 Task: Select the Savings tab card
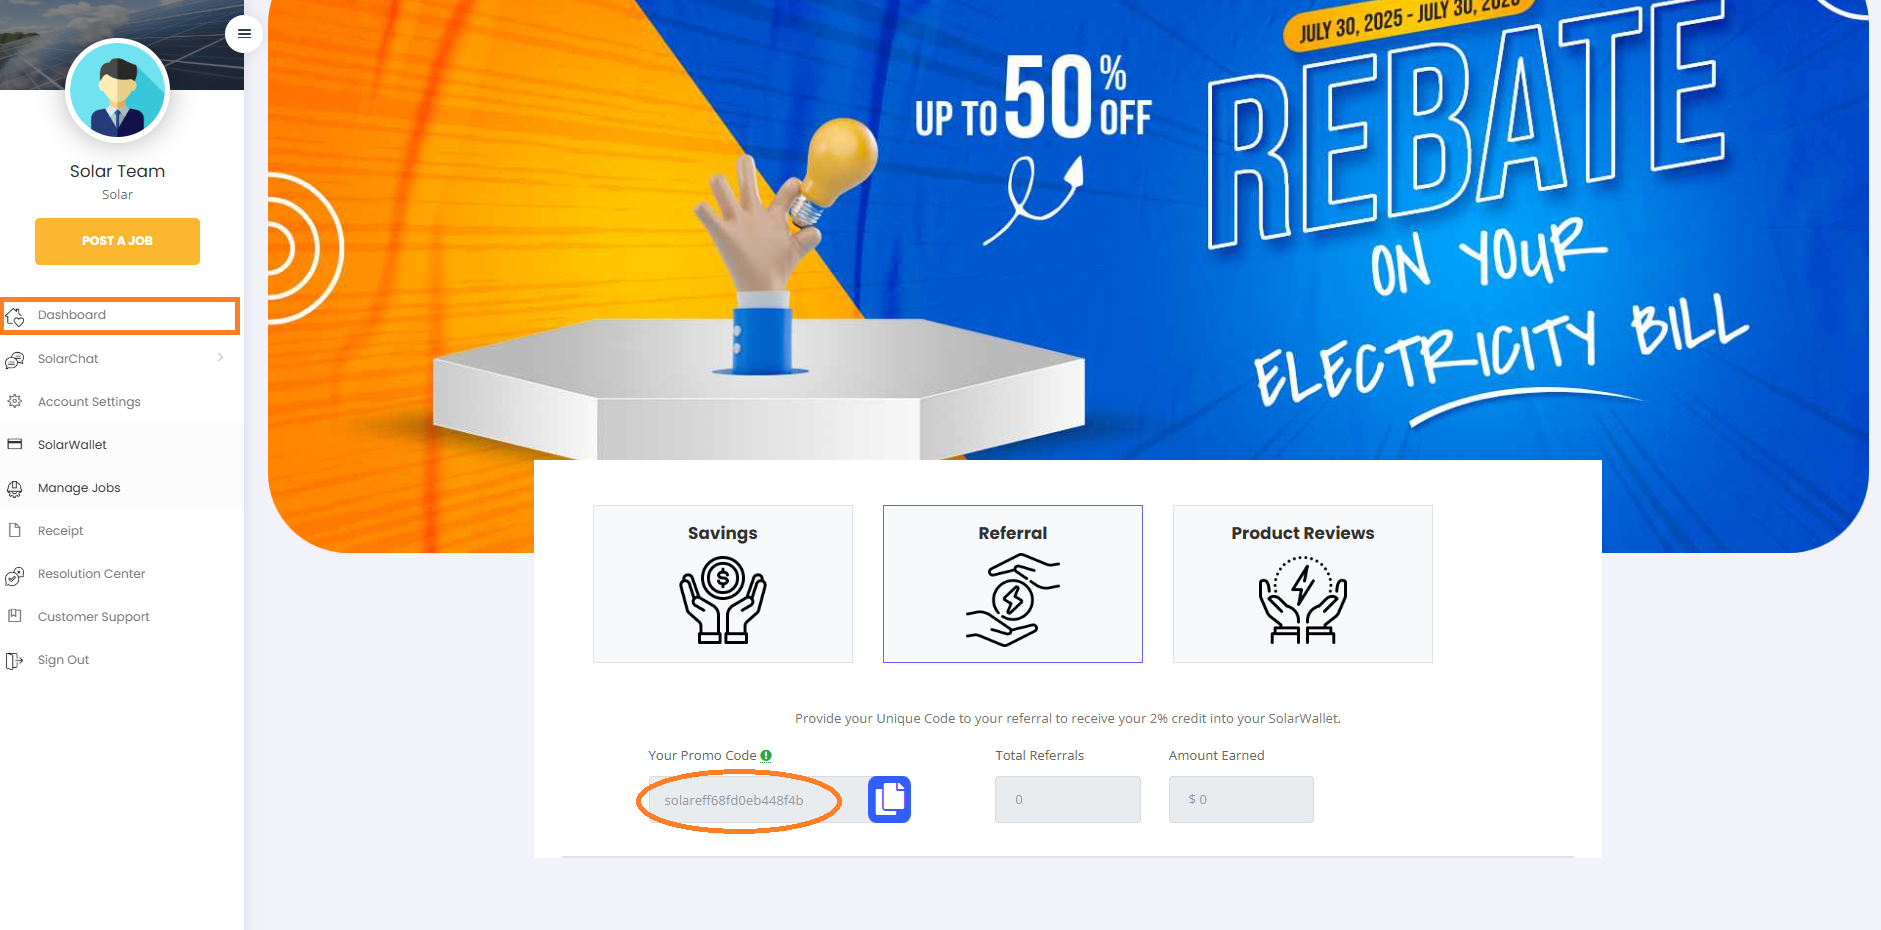point(723,584)
